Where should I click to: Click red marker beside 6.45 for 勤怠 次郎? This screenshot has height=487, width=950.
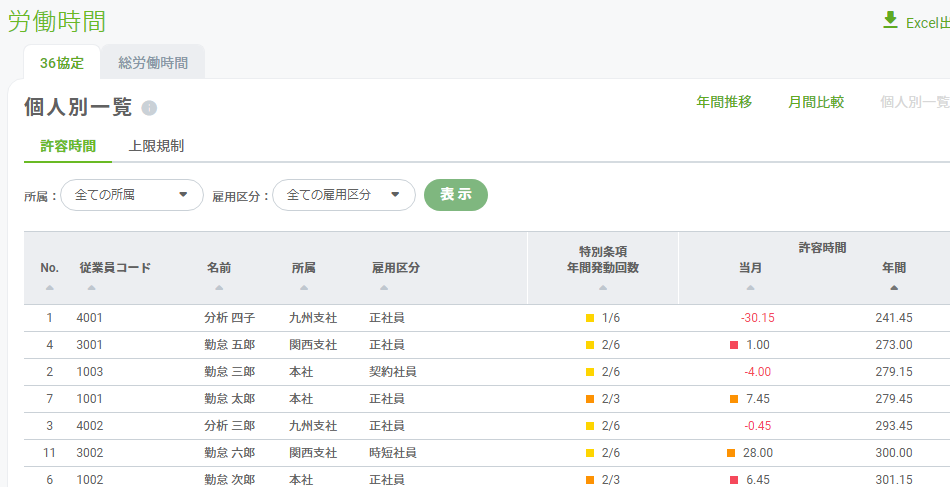(x=734, y=480)
